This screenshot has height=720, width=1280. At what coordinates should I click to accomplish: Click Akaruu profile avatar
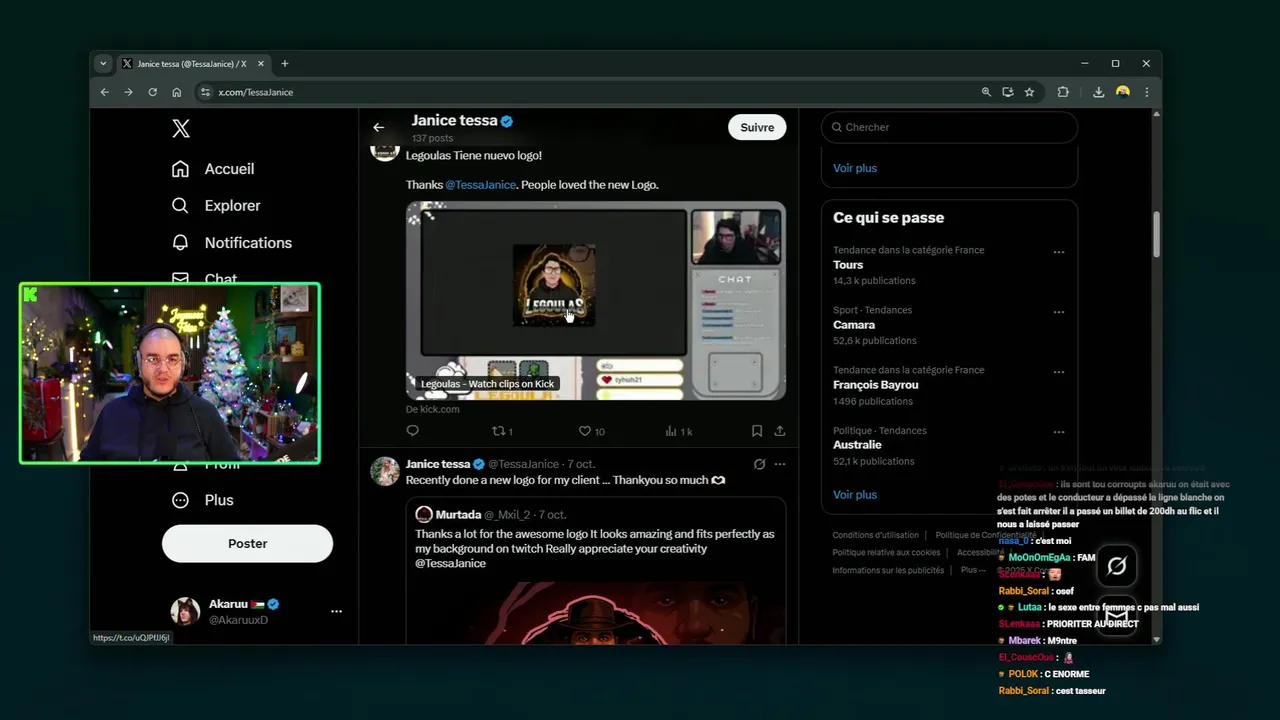[185, 611]
